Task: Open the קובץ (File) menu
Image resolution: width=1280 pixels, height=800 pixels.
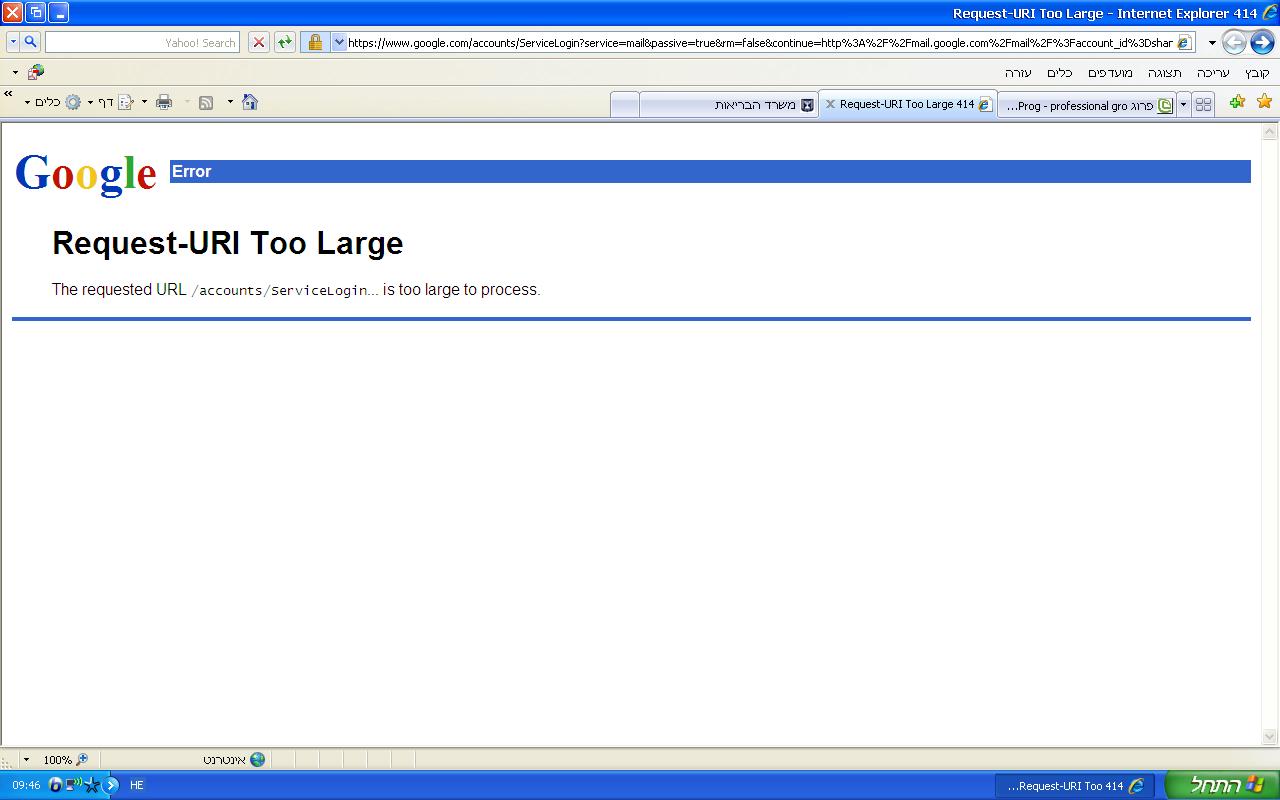Action: (1257, 73)
